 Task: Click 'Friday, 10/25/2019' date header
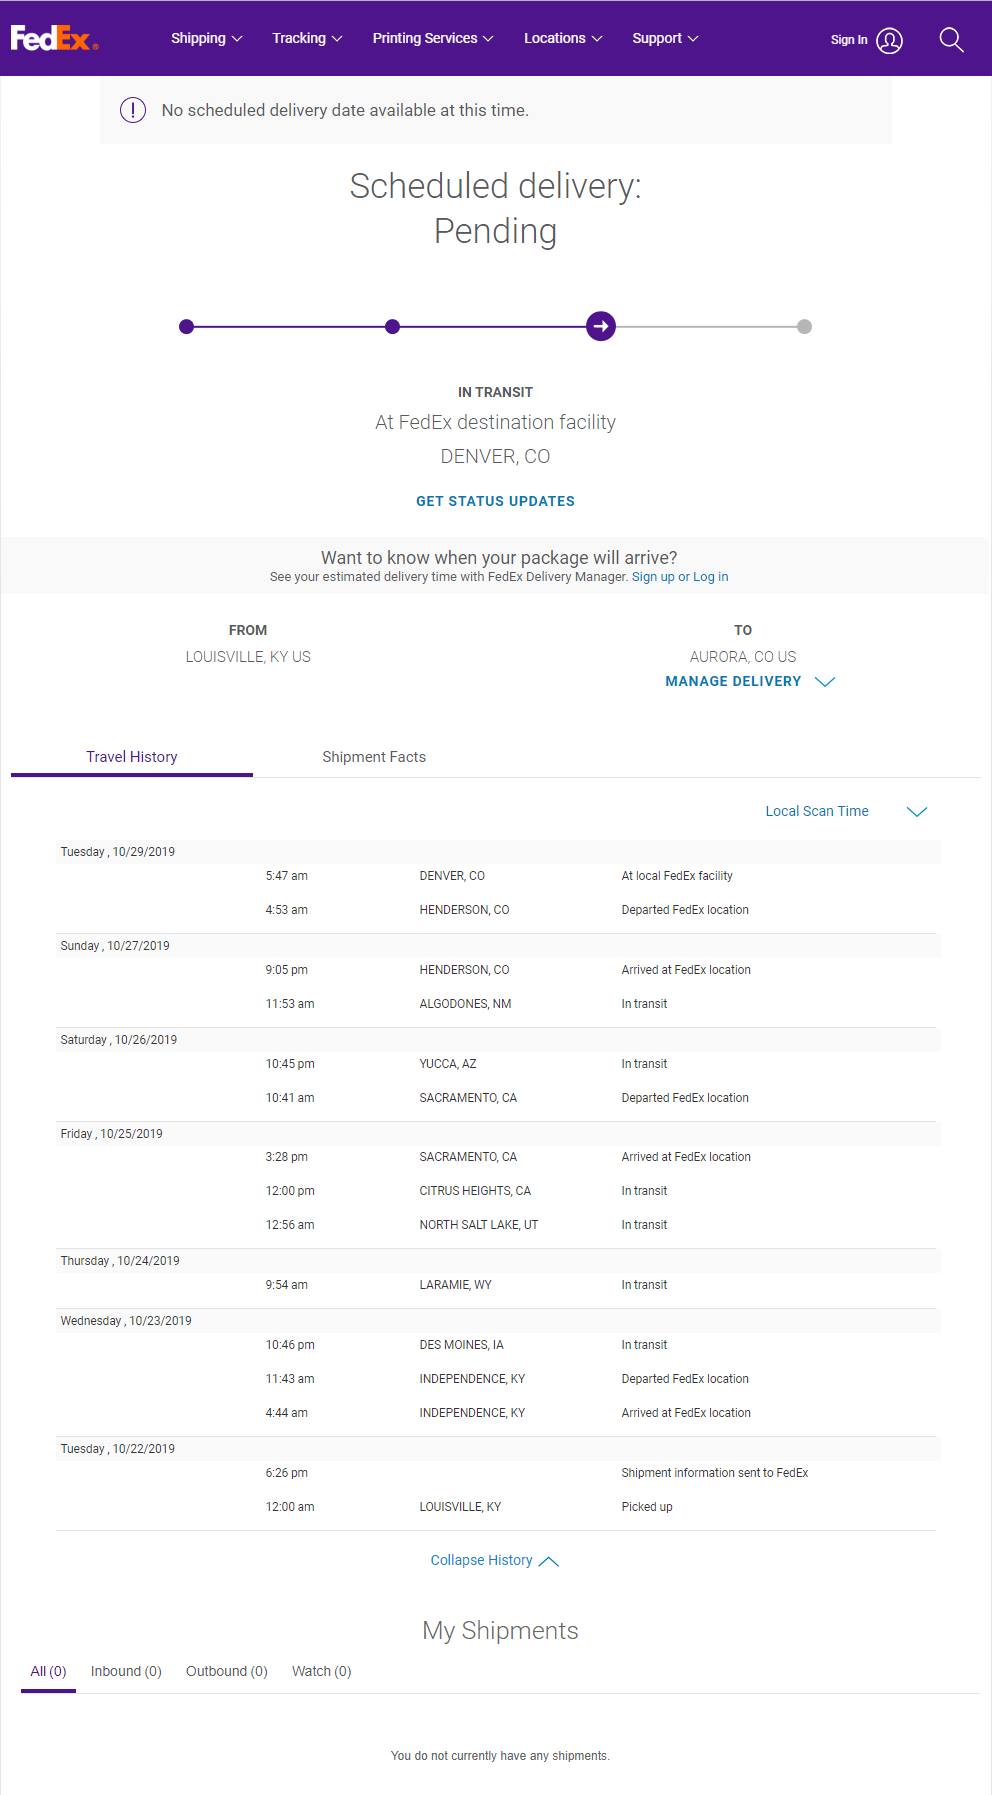(111, 1134)
